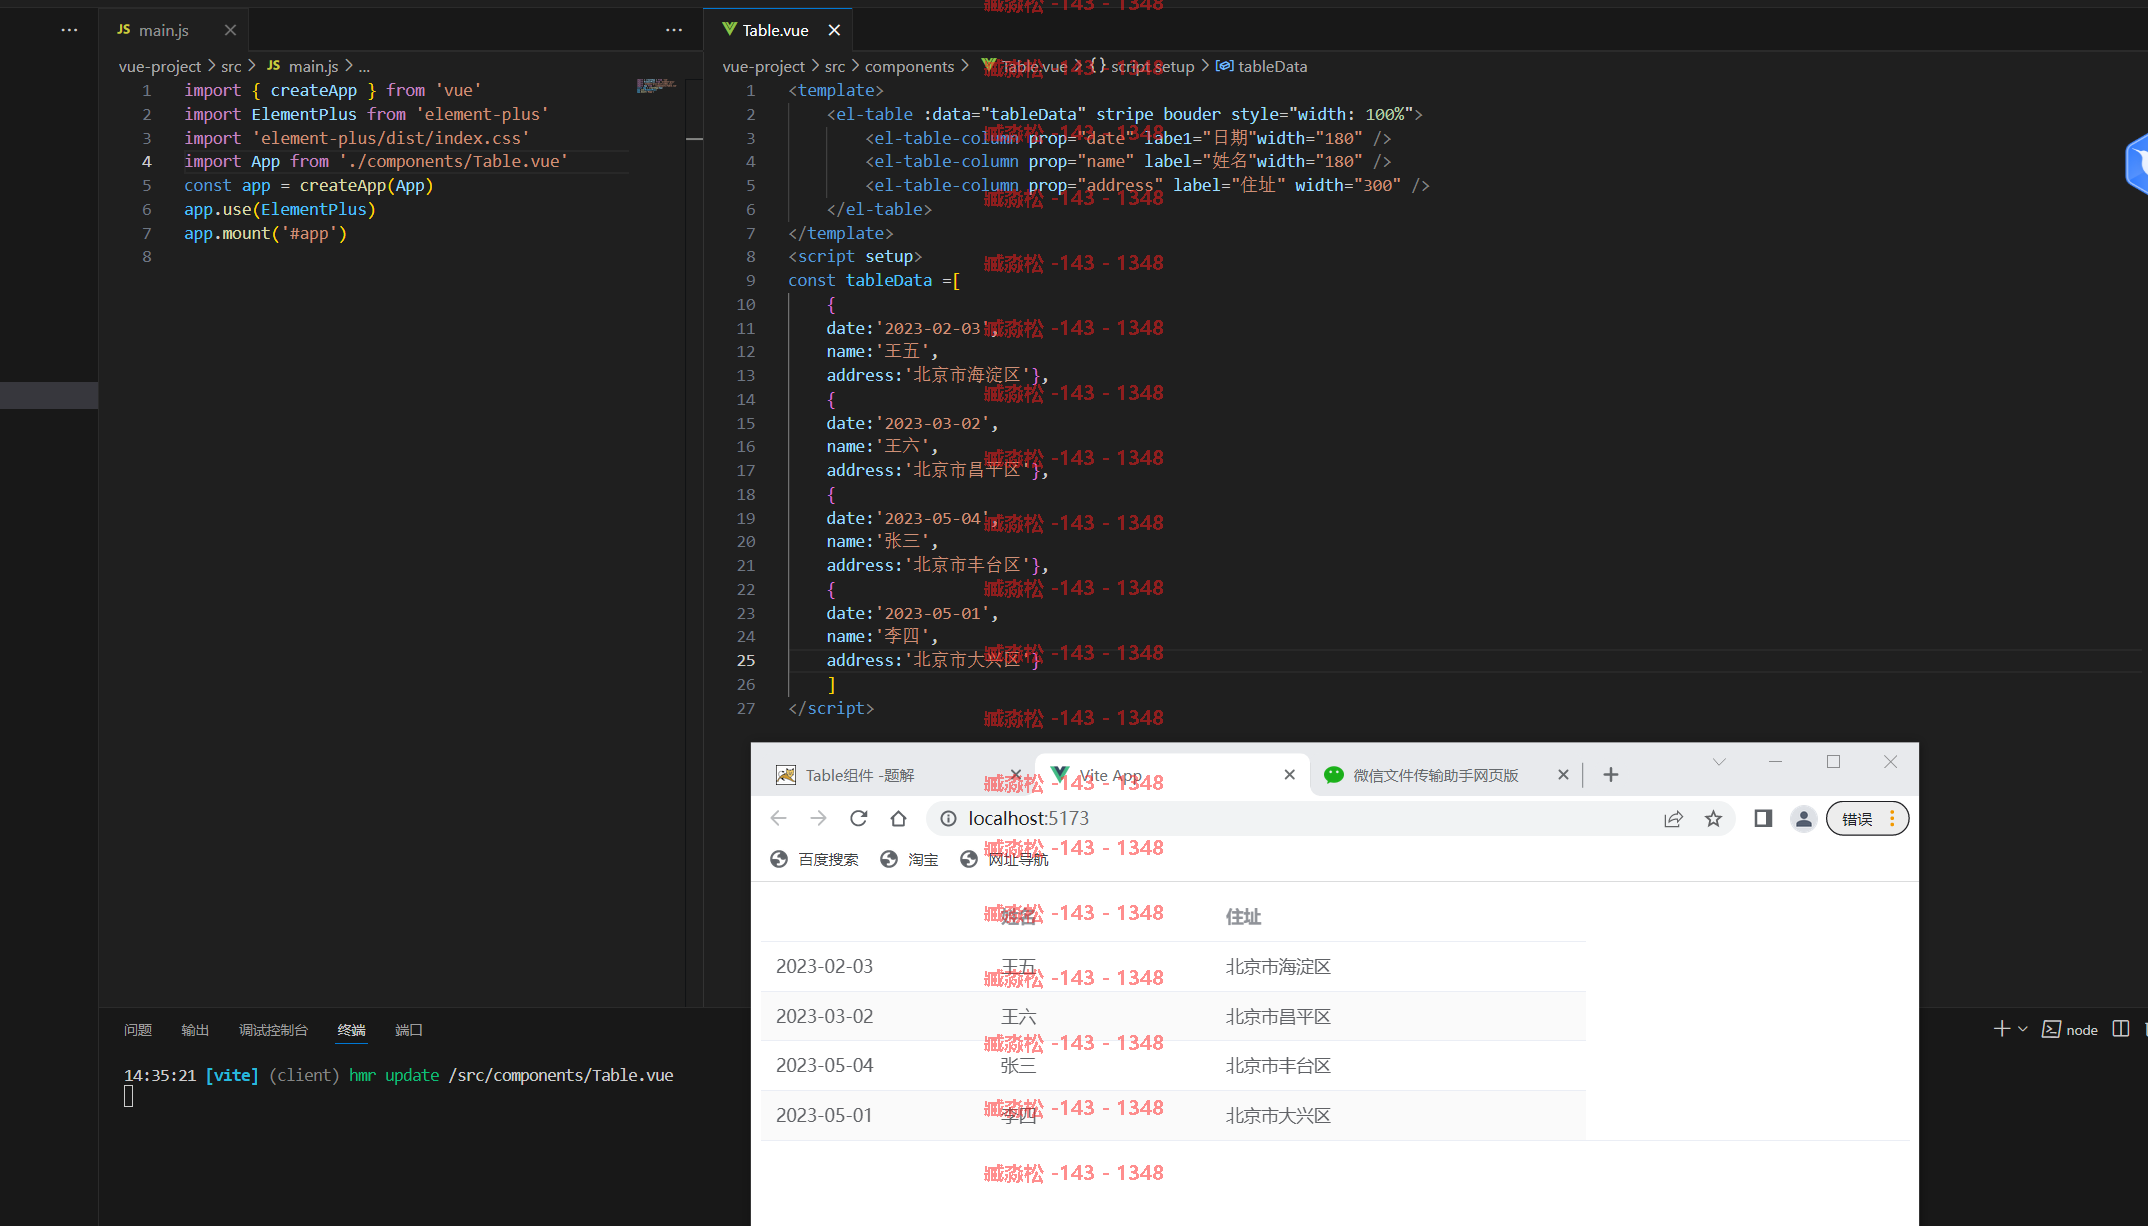Screen dimensions: 2148x1226
Task: Open the browser tab search dropdown
Action: click(x=1719, y=762)
